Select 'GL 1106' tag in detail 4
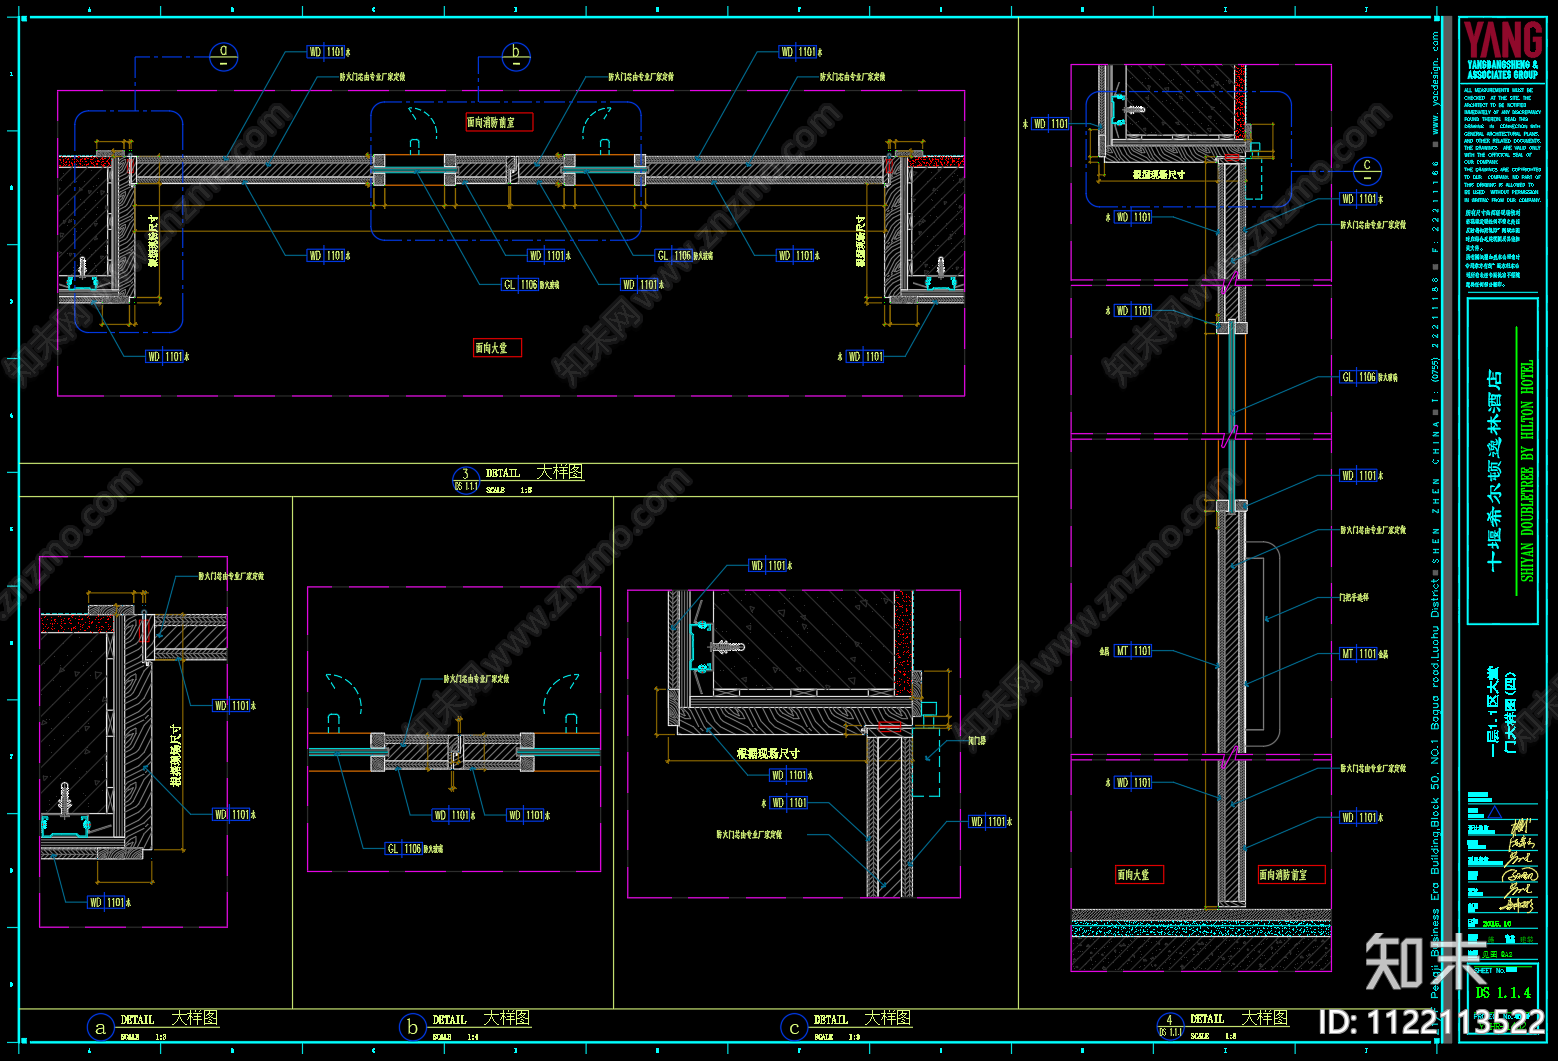This screenshot has width=1558, height=1061. 1359,377
